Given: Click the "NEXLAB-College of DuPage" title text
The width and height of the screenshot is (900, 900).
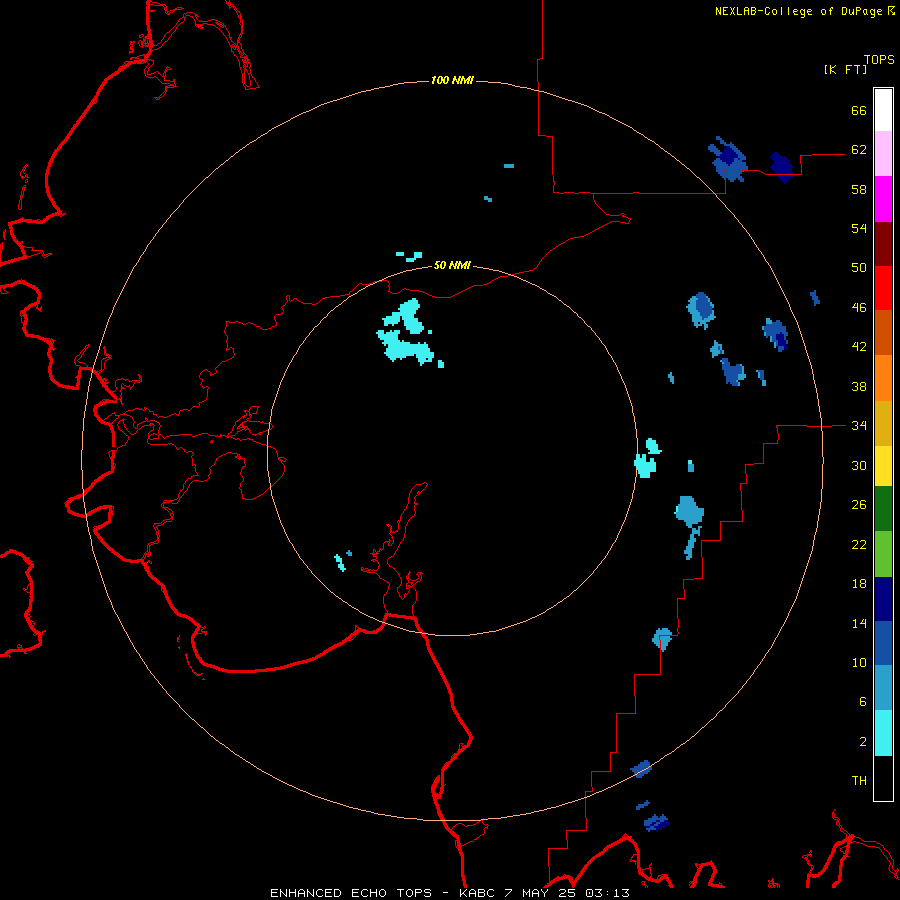Looking at the screenshot, I should coord(798,11).
